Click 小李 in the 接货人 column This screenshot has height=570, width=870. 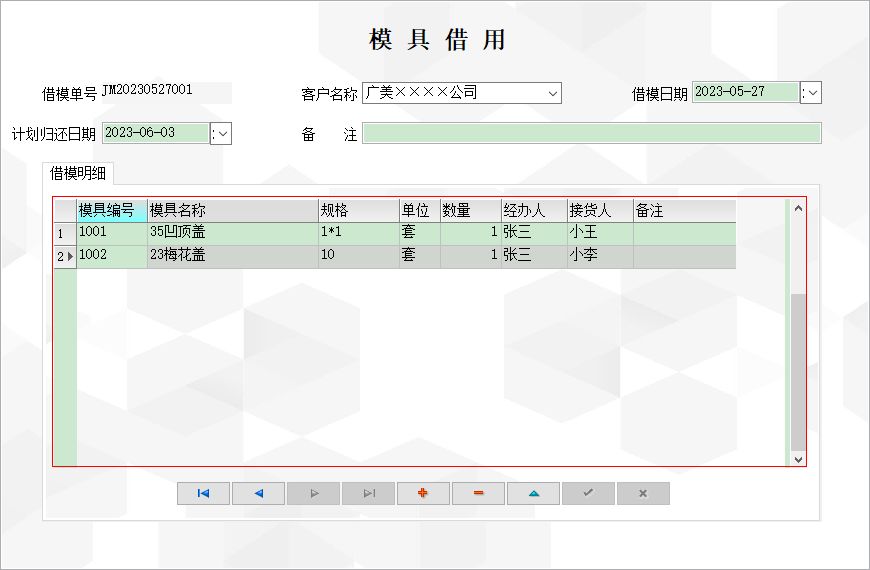(x=600, y=257)
